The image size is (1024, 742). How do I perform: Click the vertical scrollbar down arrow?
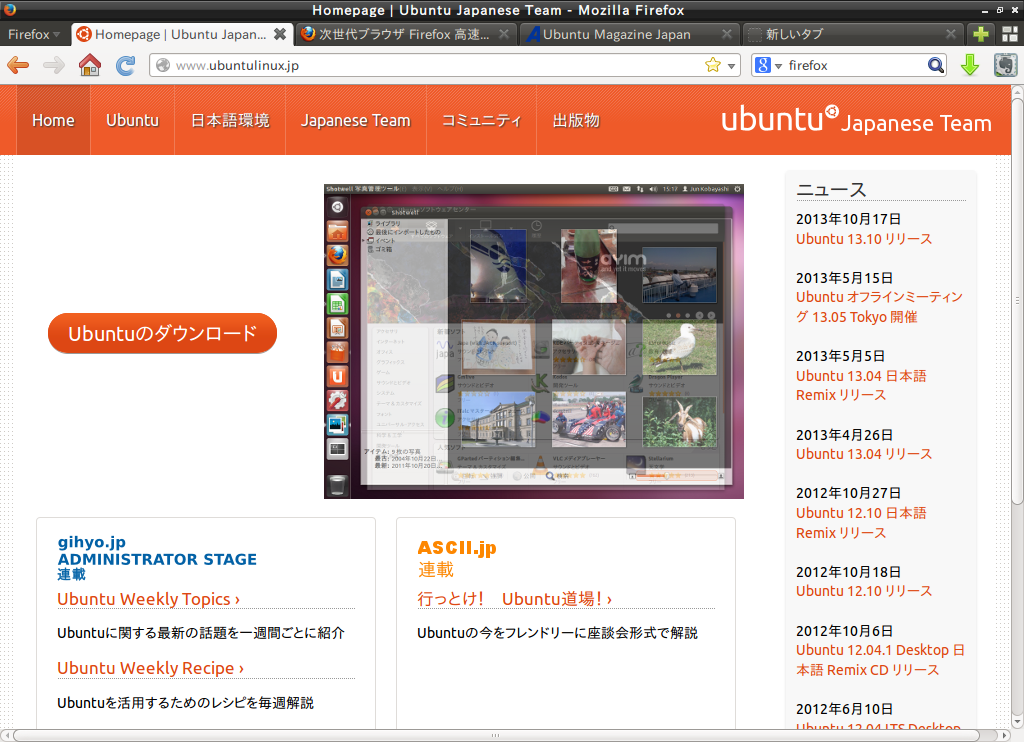1017,722
